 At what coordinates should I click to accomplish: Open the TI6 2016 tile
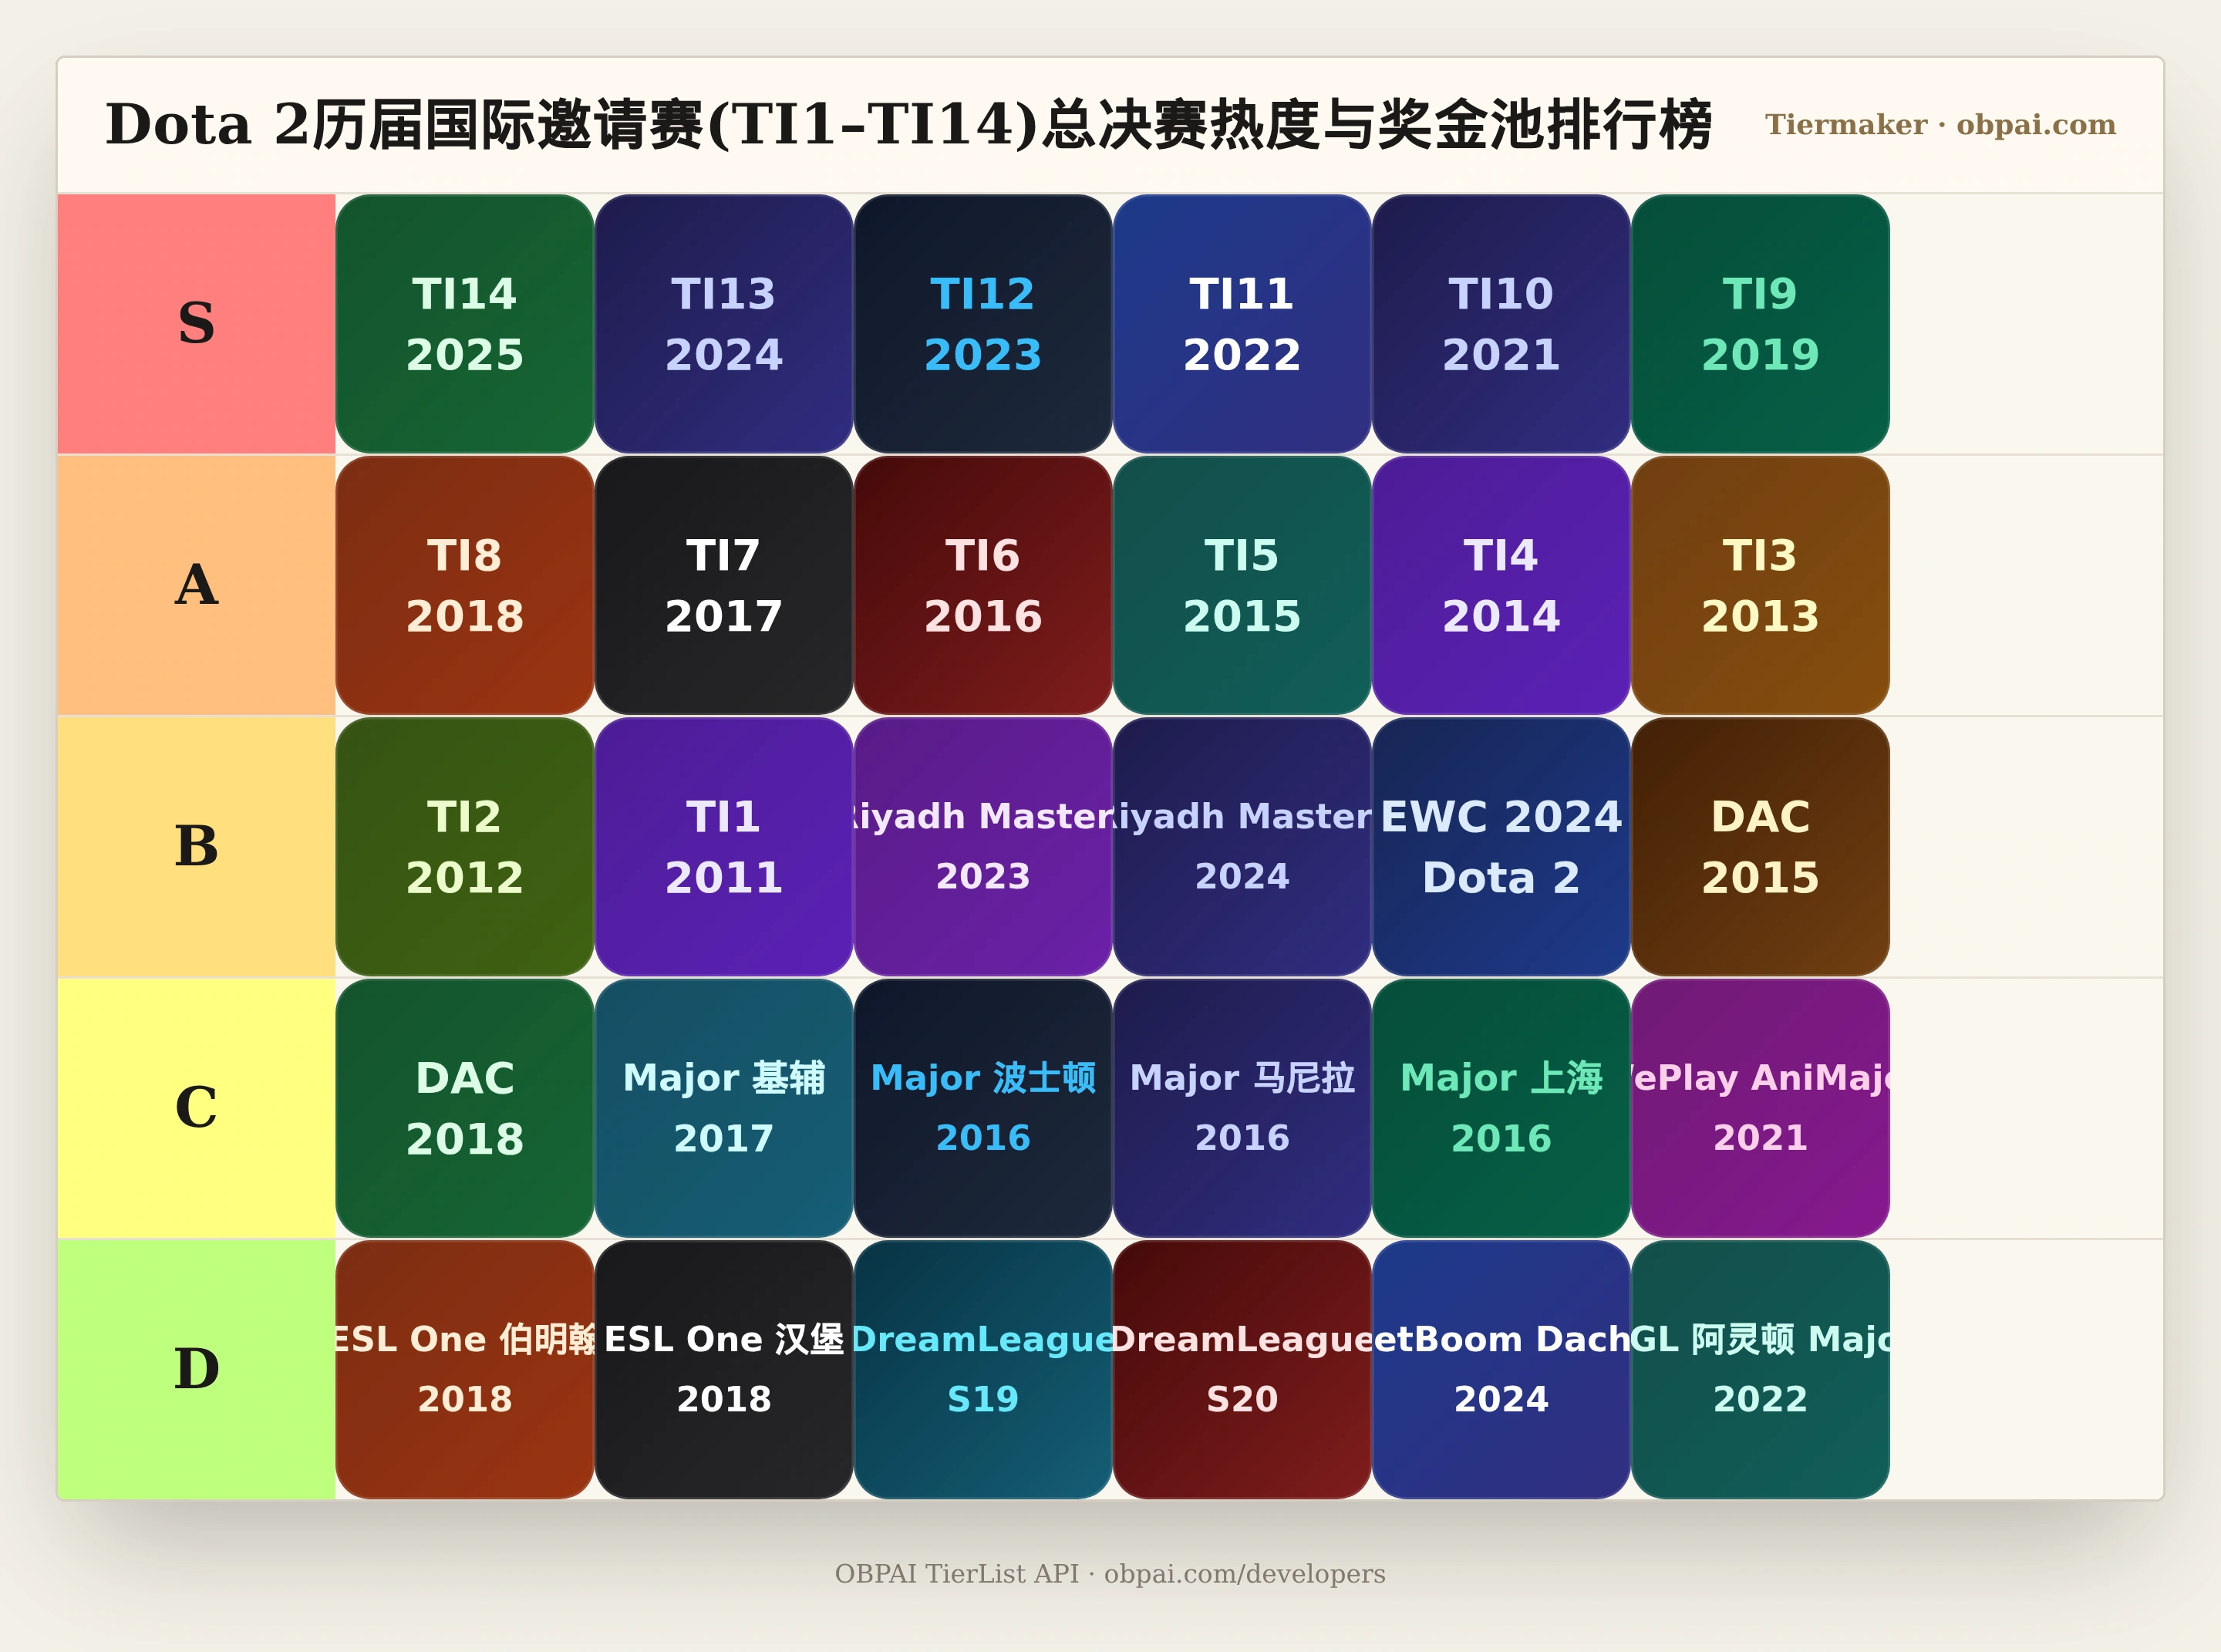(x=983, y=585)
